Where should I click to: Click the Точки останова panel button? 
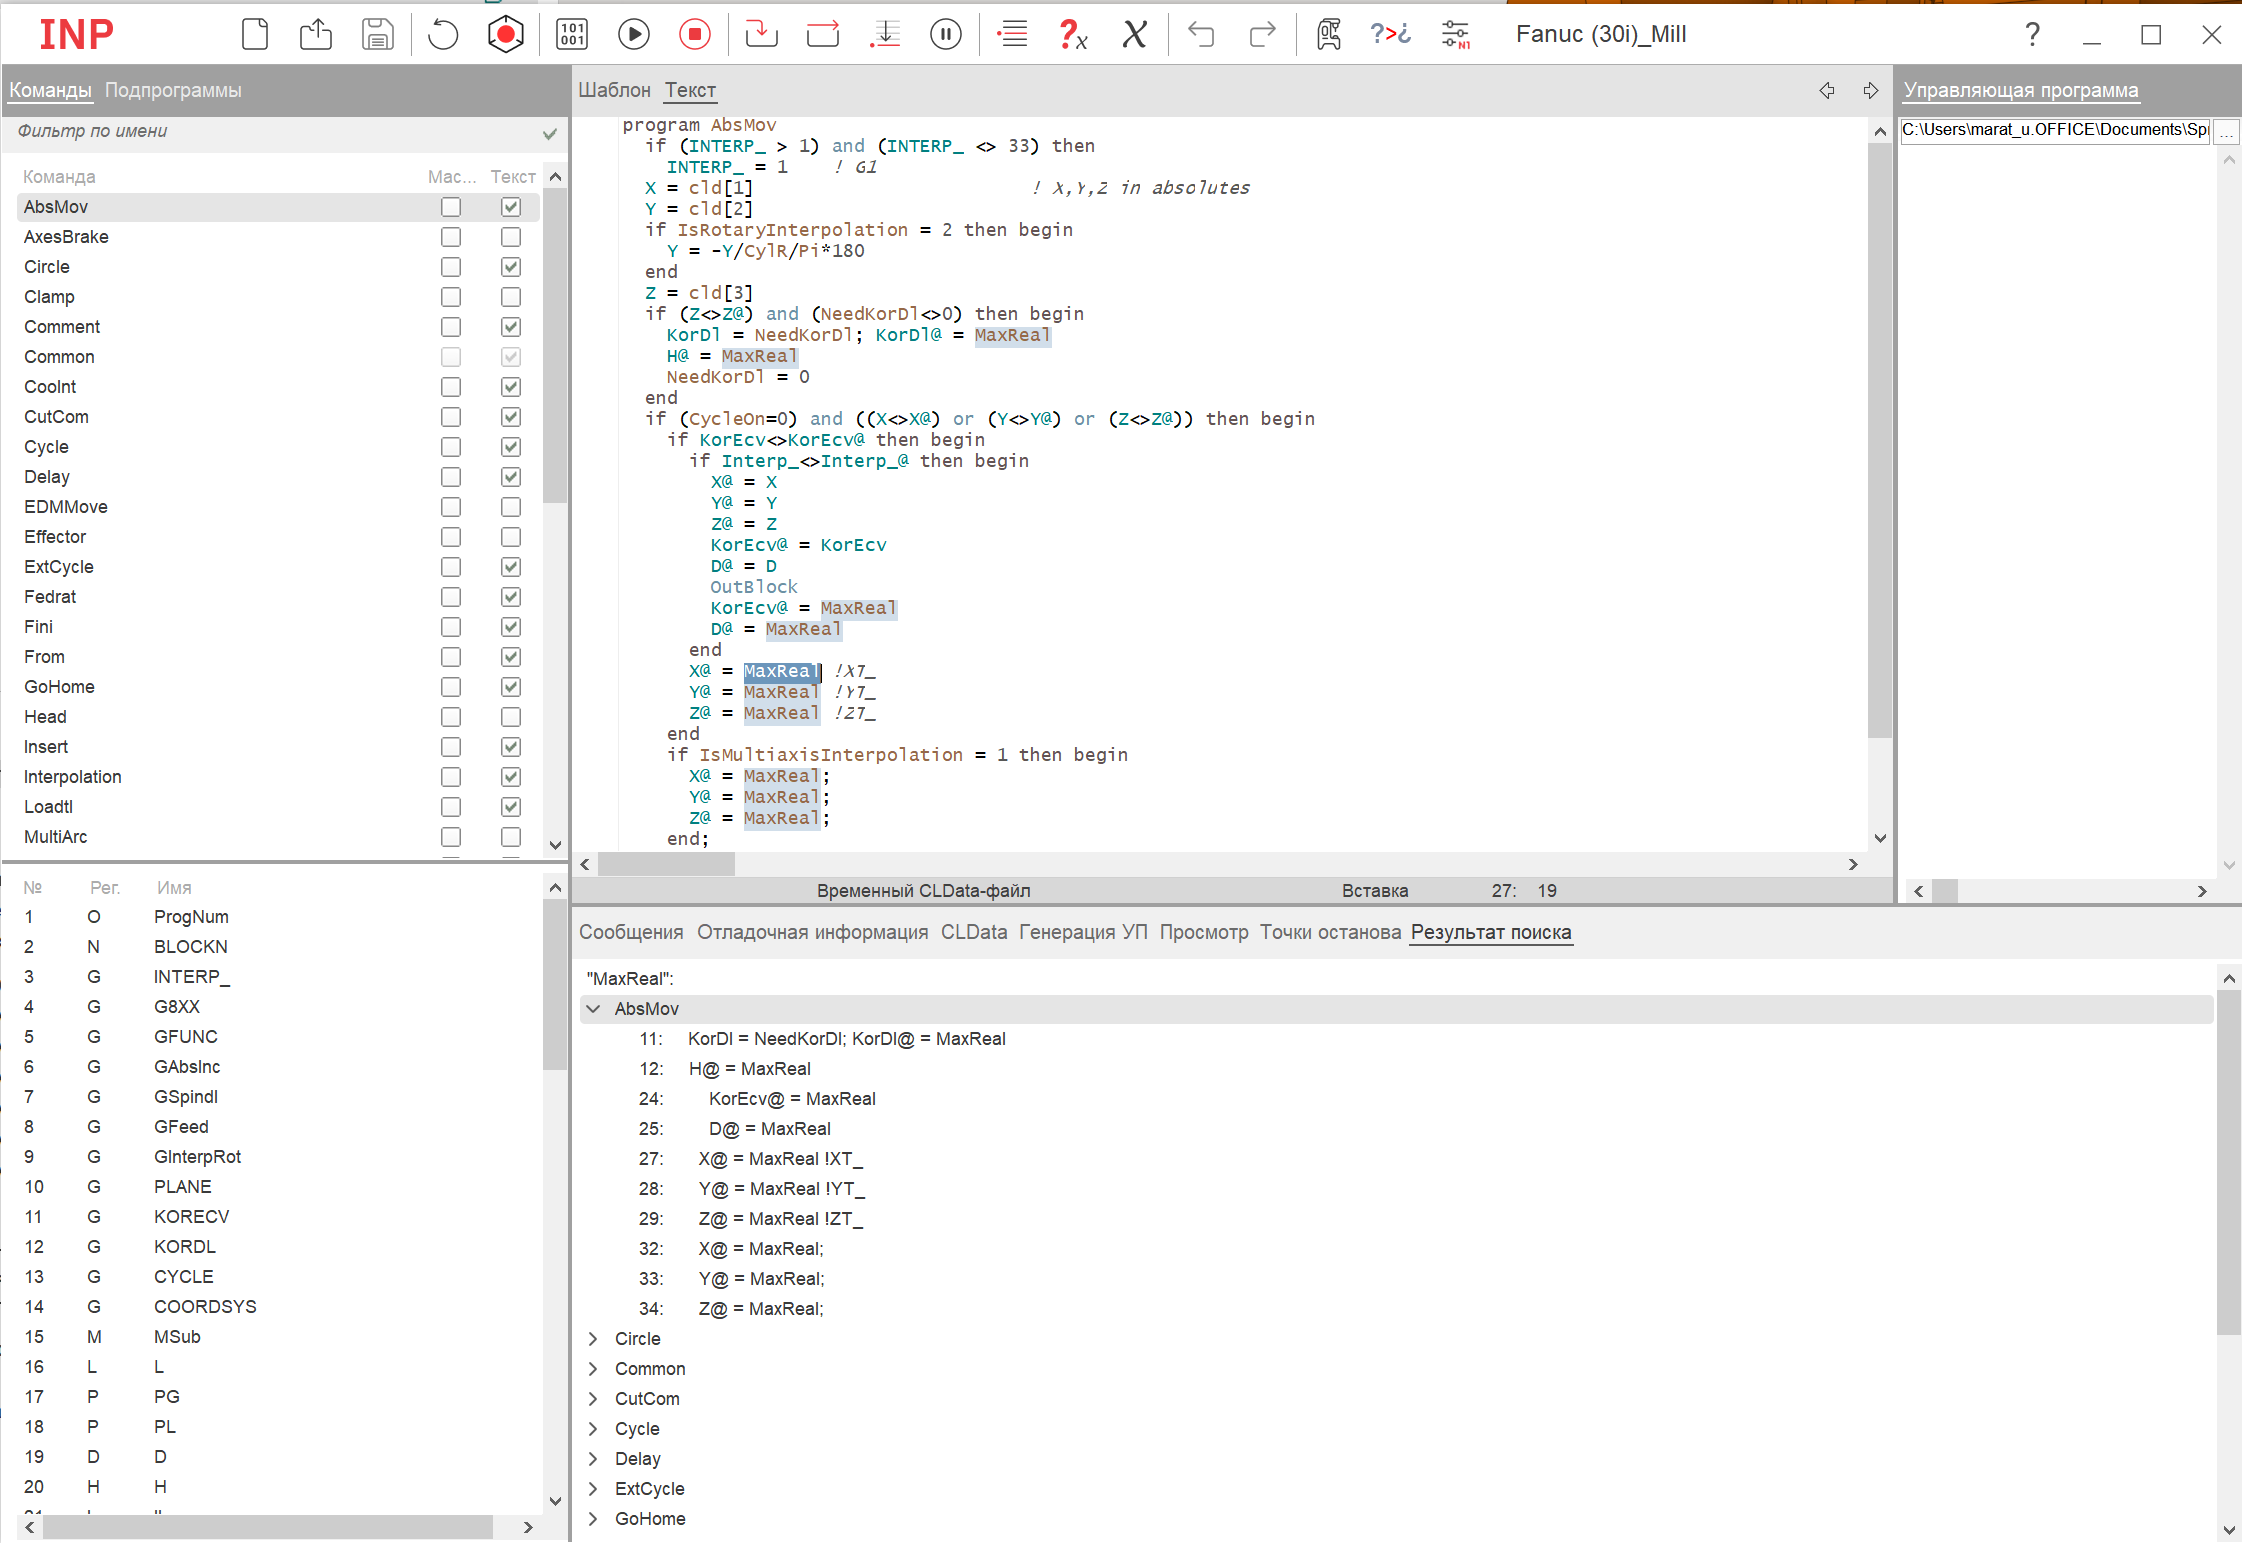[1329, 932]
